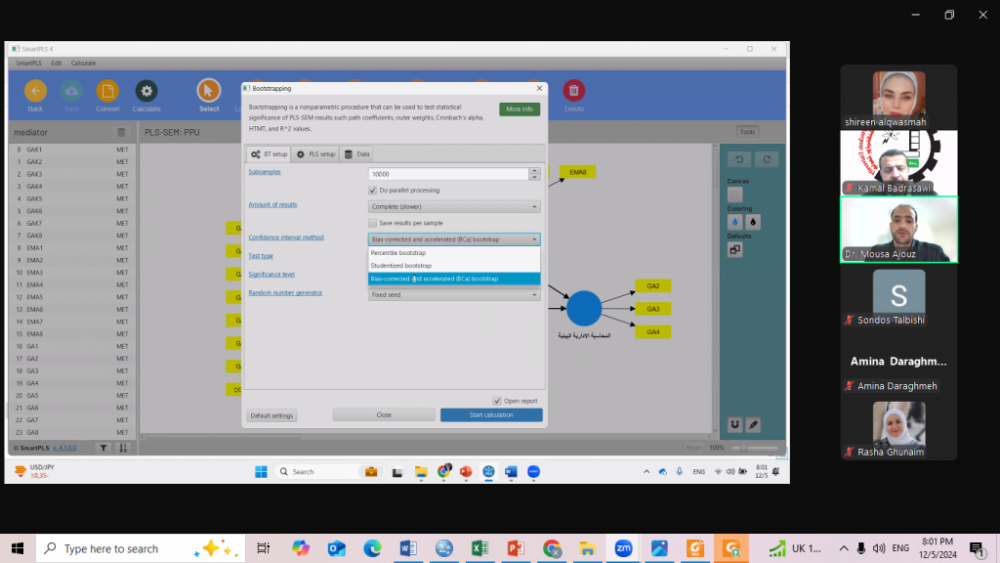Open Outlook from the bottom taskbar
The width and height of the screenshot is (1000, 563).
pos(337,548)
